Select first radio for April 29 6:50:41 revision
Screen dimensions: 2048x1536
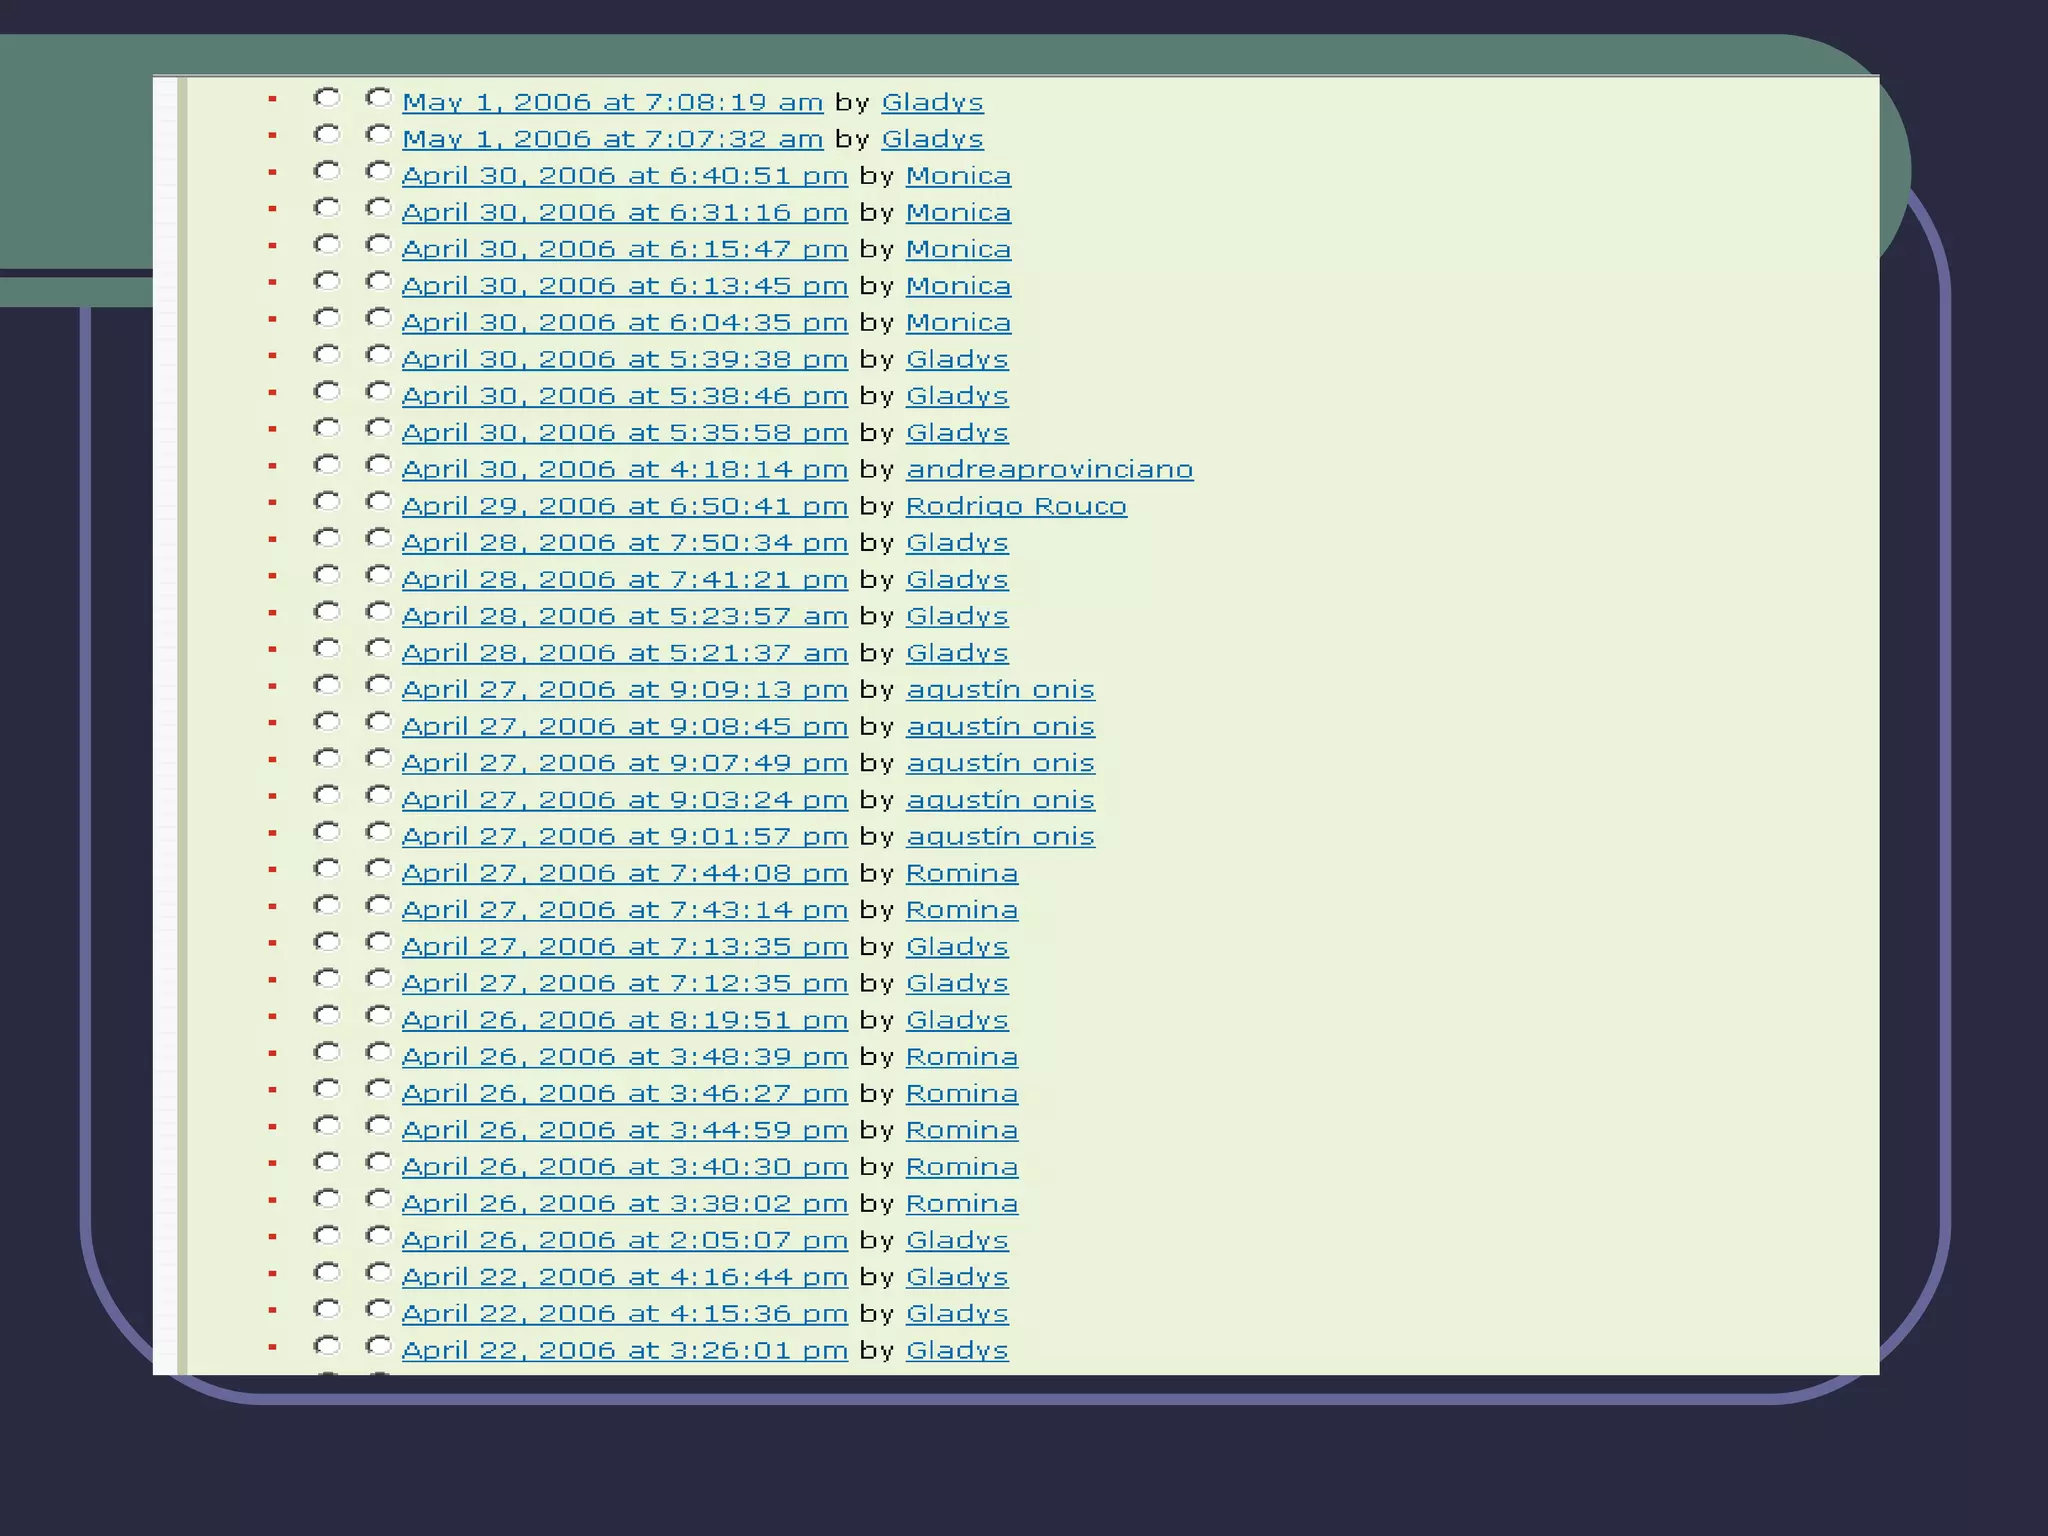(327, 502)
